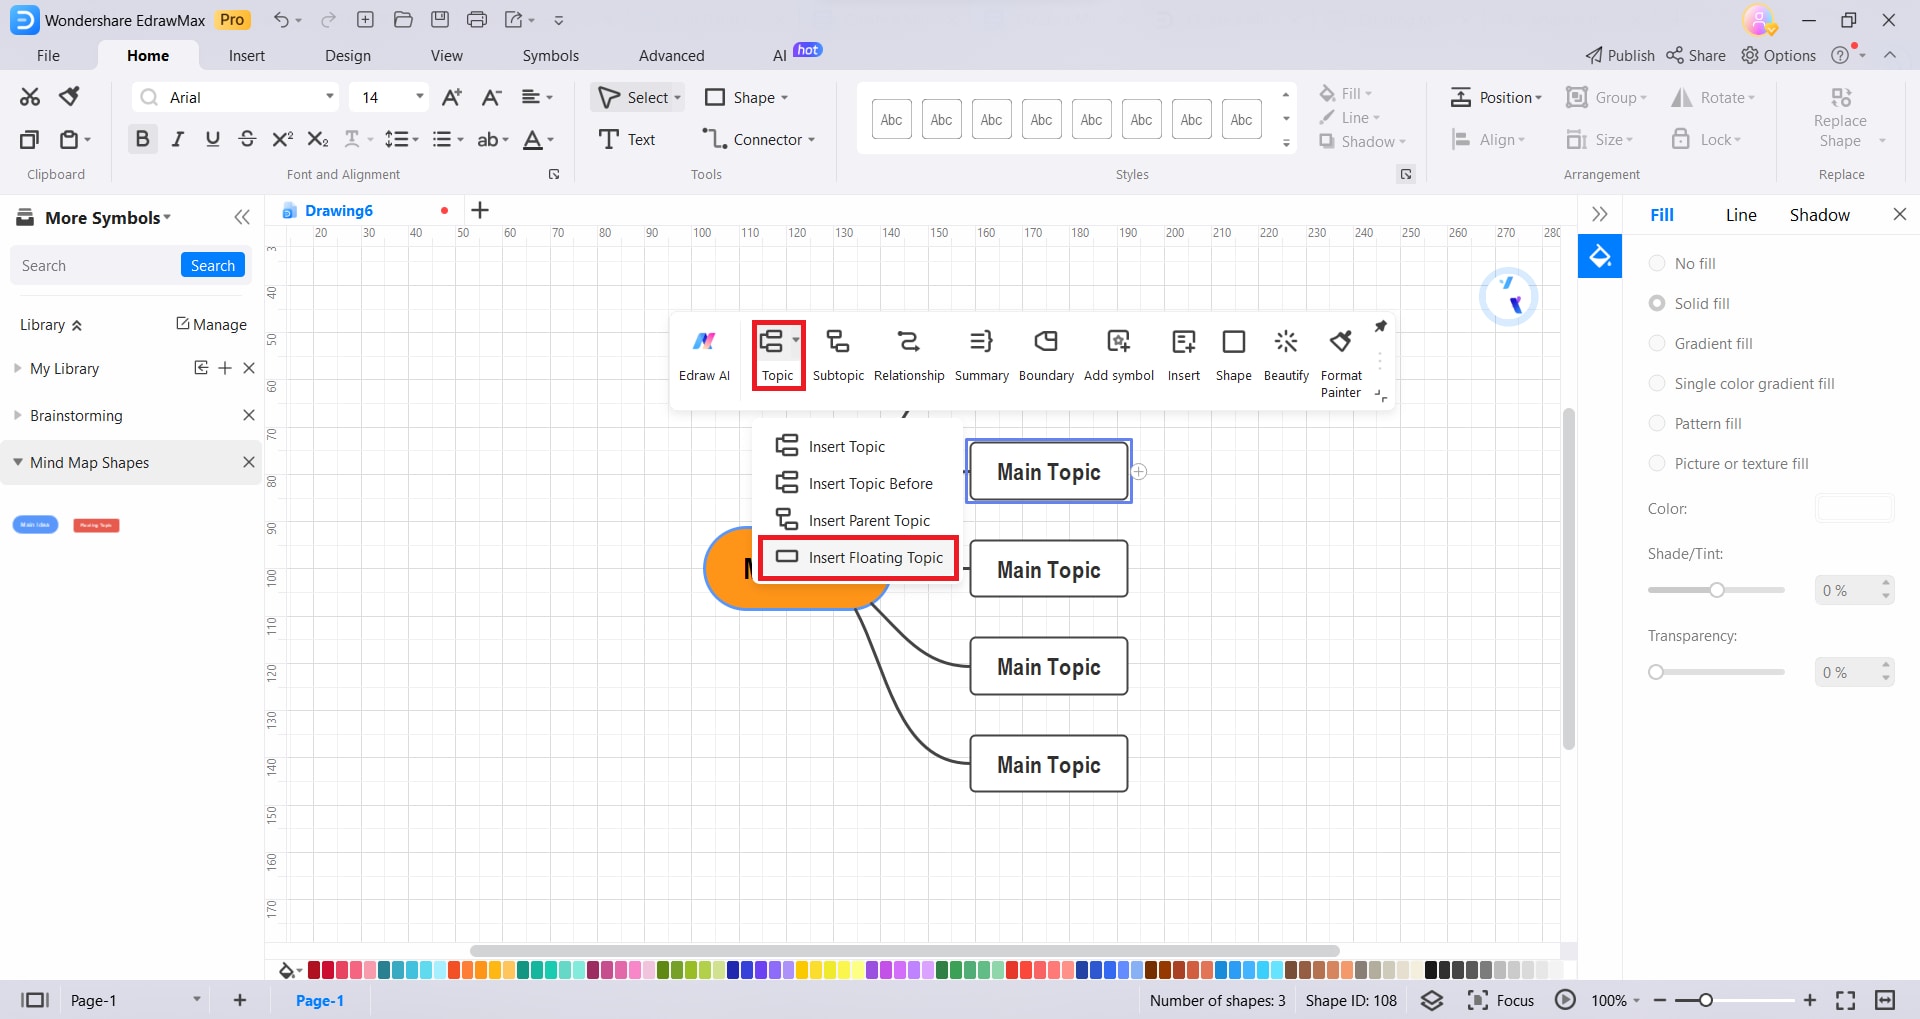Image resolution: width=1920 pixels, height=1019 pixels.
Task: Select the Pattern fill radio option
Action: (x=1657, y=423)
